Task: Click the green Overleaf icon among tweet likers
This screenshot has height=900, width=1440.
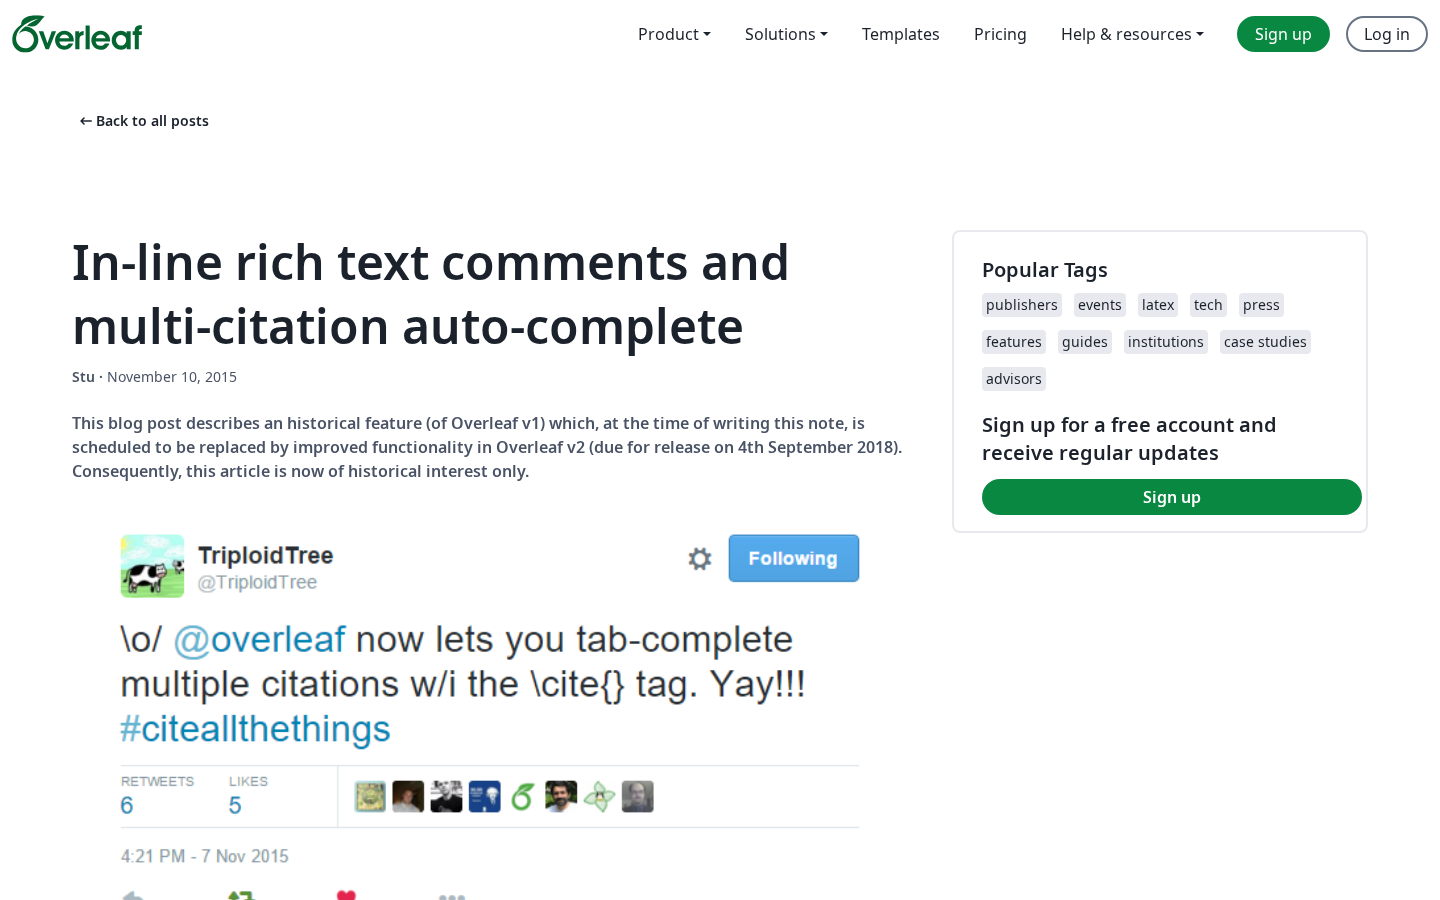Action: tap(523, 797)
